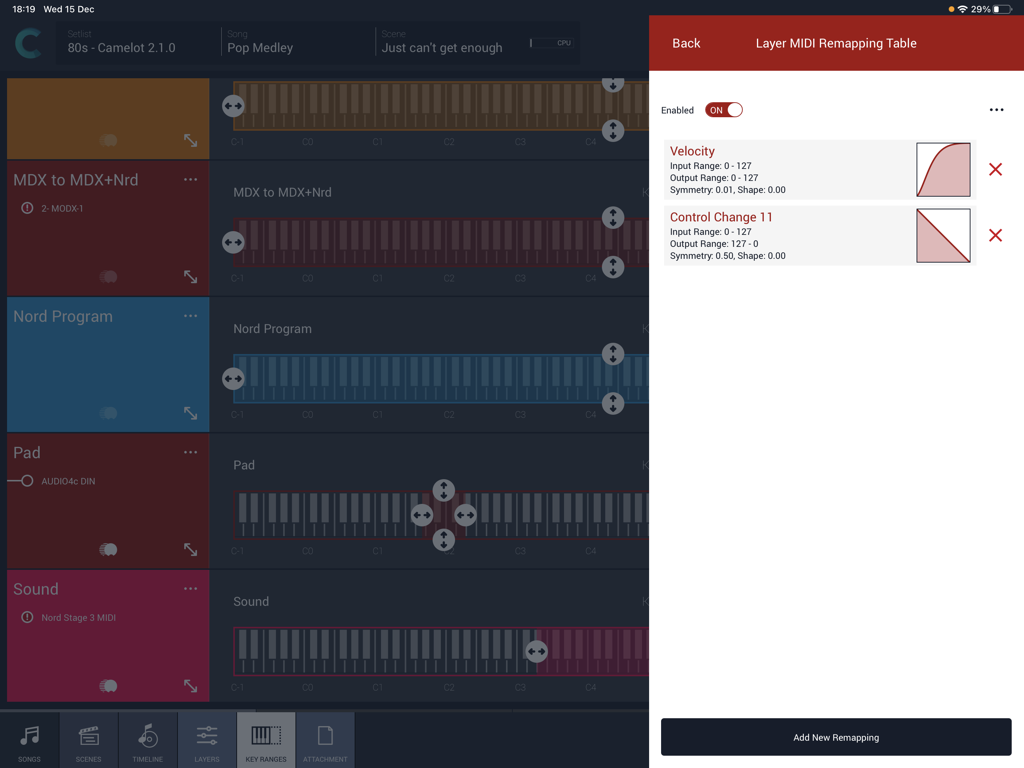
Task: Open the Velocity curve thumbnail editor
Action: point(943,170)
